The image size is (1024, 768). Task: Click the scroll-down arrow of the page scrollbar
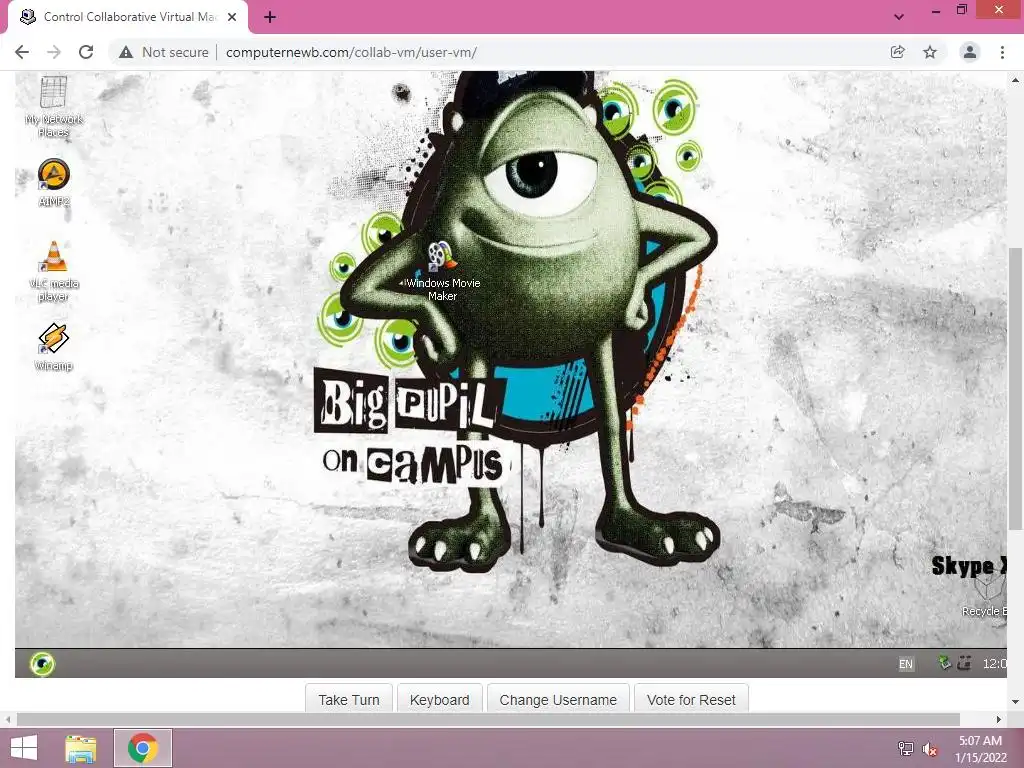1015,702
